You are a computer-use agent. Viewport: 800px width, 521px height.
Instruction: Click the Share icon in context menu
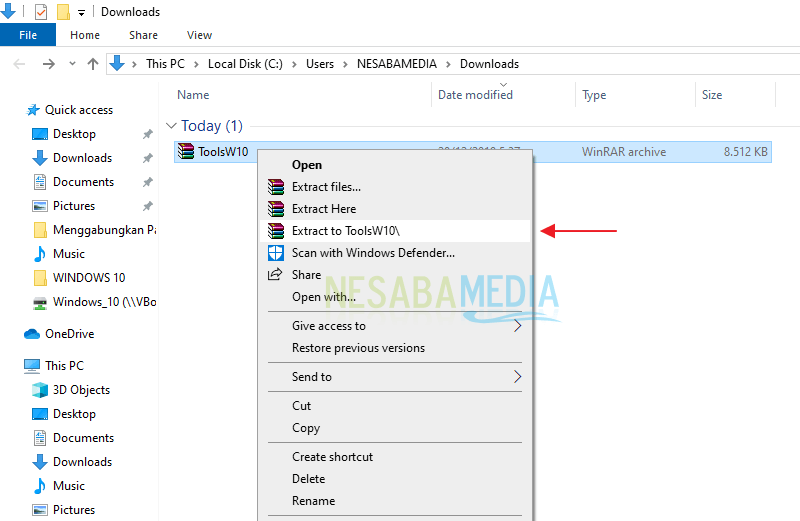click(x=276, y=275)
